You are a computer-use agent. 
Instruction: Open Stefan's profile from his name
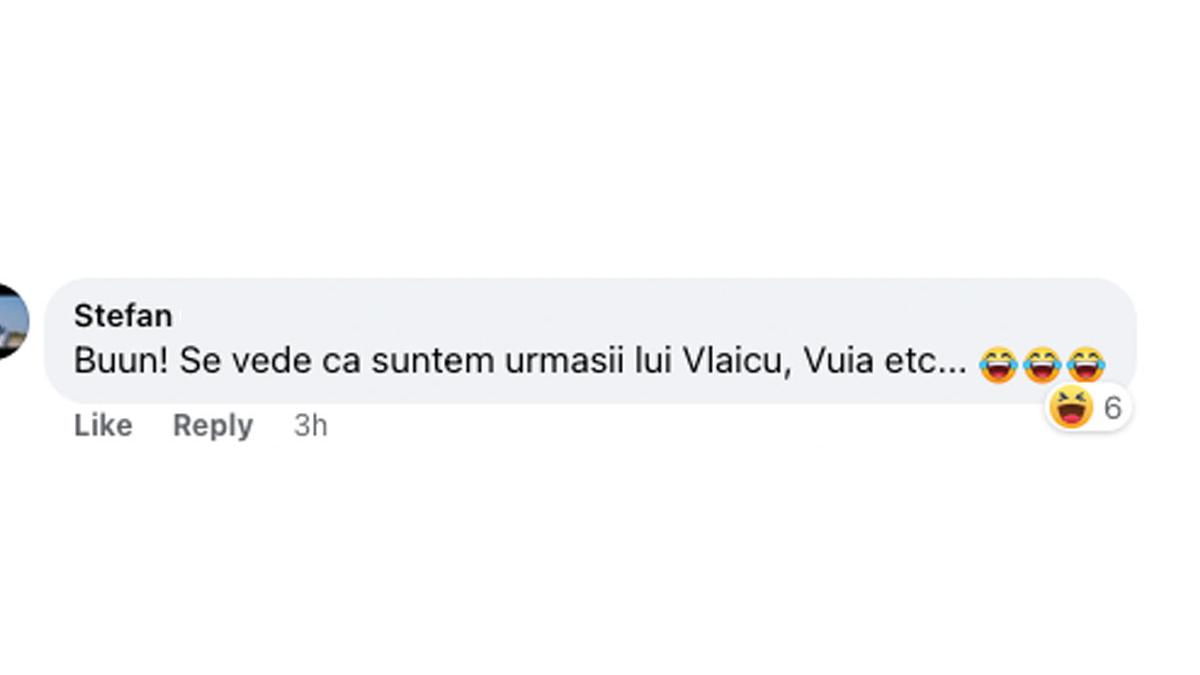pos(124,315)
